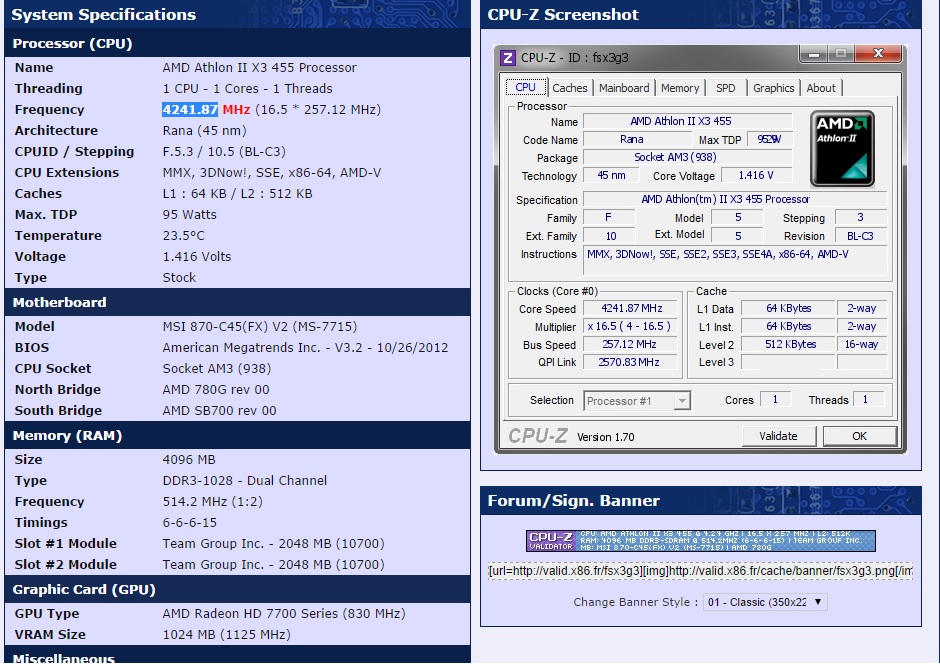Click the 'Stock' type value
The image size is (940, 664).
pos(179,277)
